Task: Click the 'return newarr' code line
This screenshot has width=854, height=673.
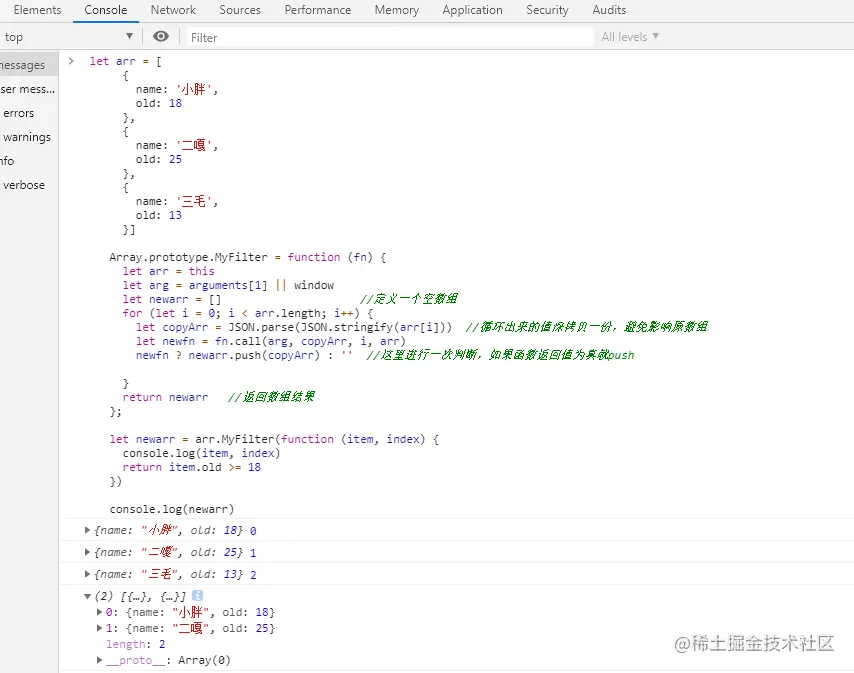Action: 165,397
